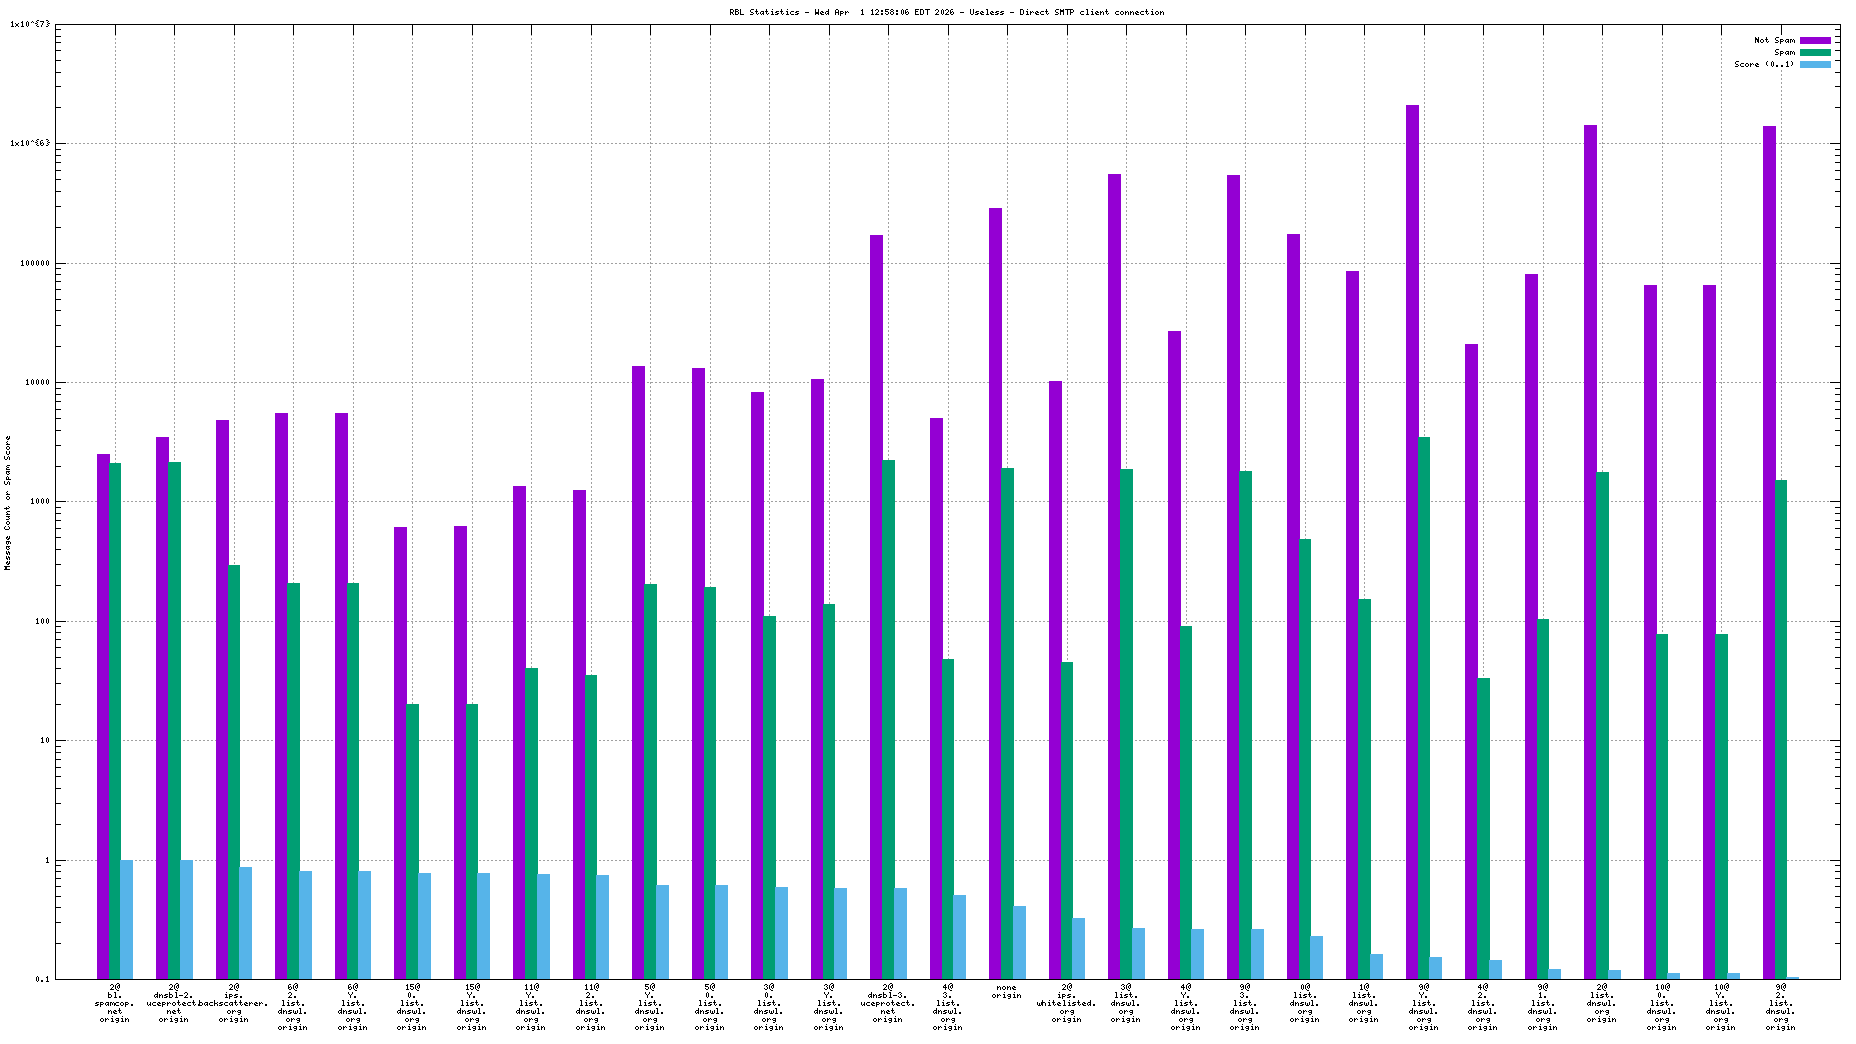Click the blue Score bar for ips.backscatterer.org
The width and height of the screenshot is (1856, 1044).
click(246, 922)
